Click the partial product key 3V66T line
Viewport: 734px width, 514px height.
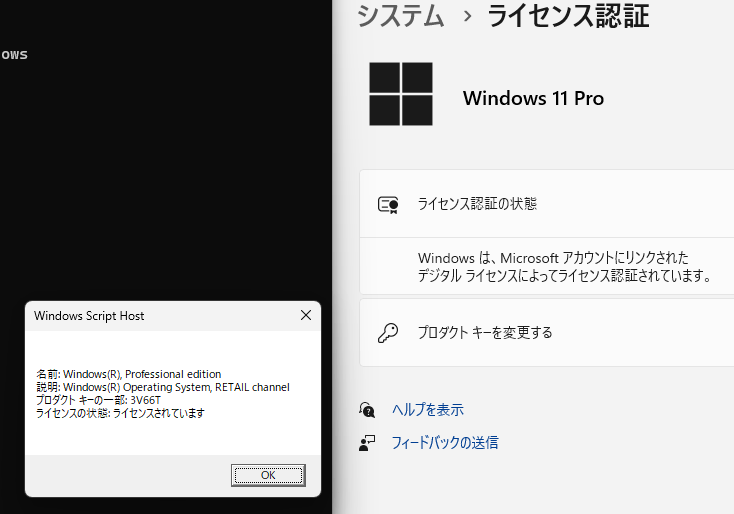(98, 400)
